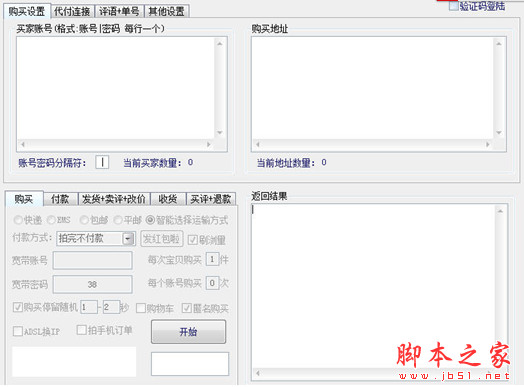Open the 评语+单号 tab

(x=119, y=12)
